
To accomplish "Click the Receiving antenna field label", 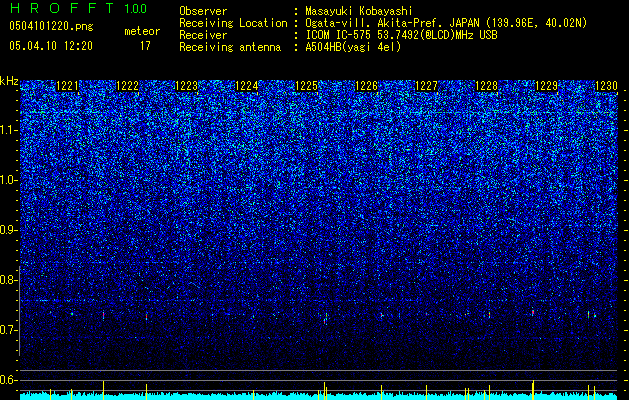I will (x=230, y=47).
